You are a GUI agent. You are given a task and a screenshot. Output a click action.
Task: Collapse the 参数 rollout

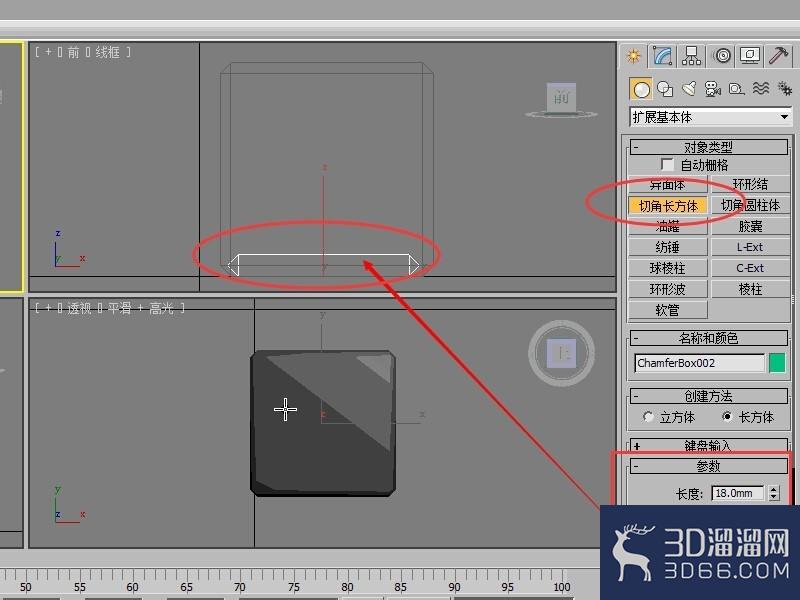(x=709, y=466)
